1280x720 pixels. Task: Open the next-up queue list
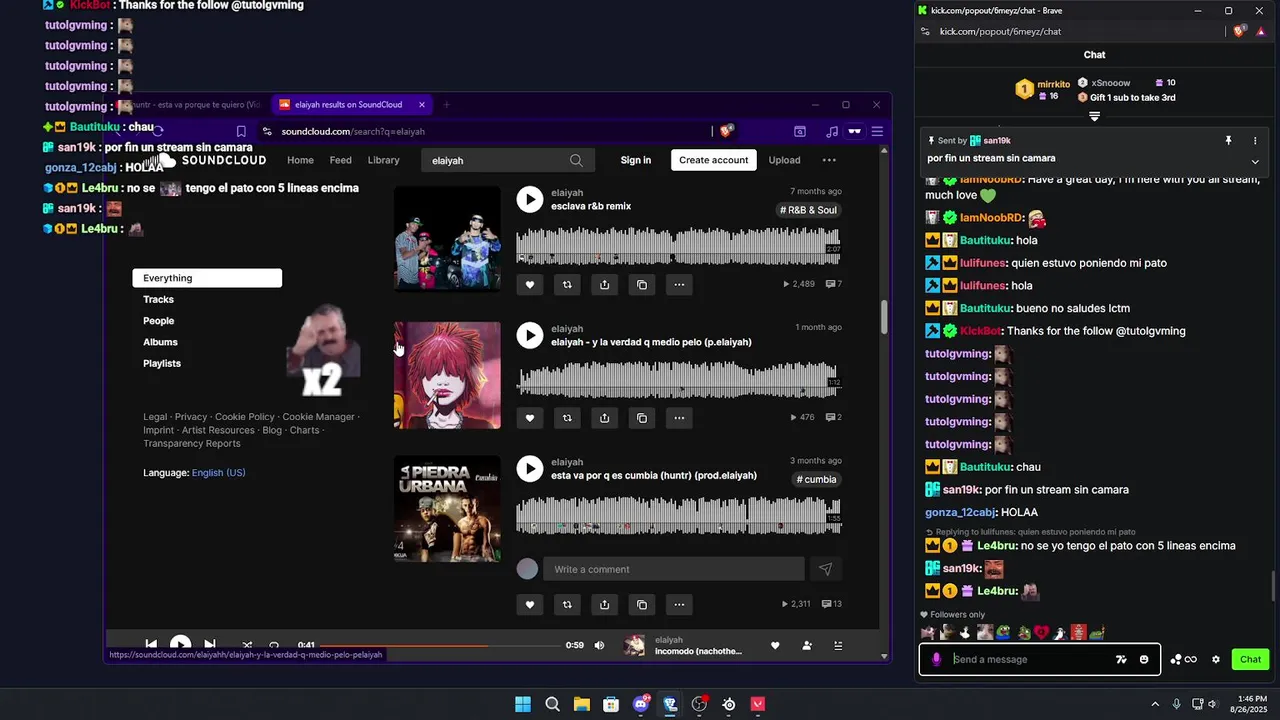(838, 645)
